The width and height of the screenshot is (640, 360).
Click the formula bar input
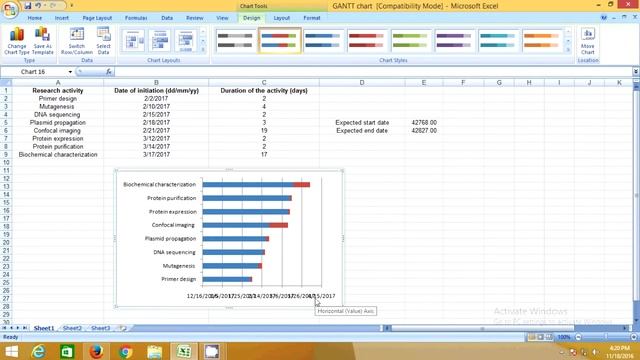coord(373,72)
